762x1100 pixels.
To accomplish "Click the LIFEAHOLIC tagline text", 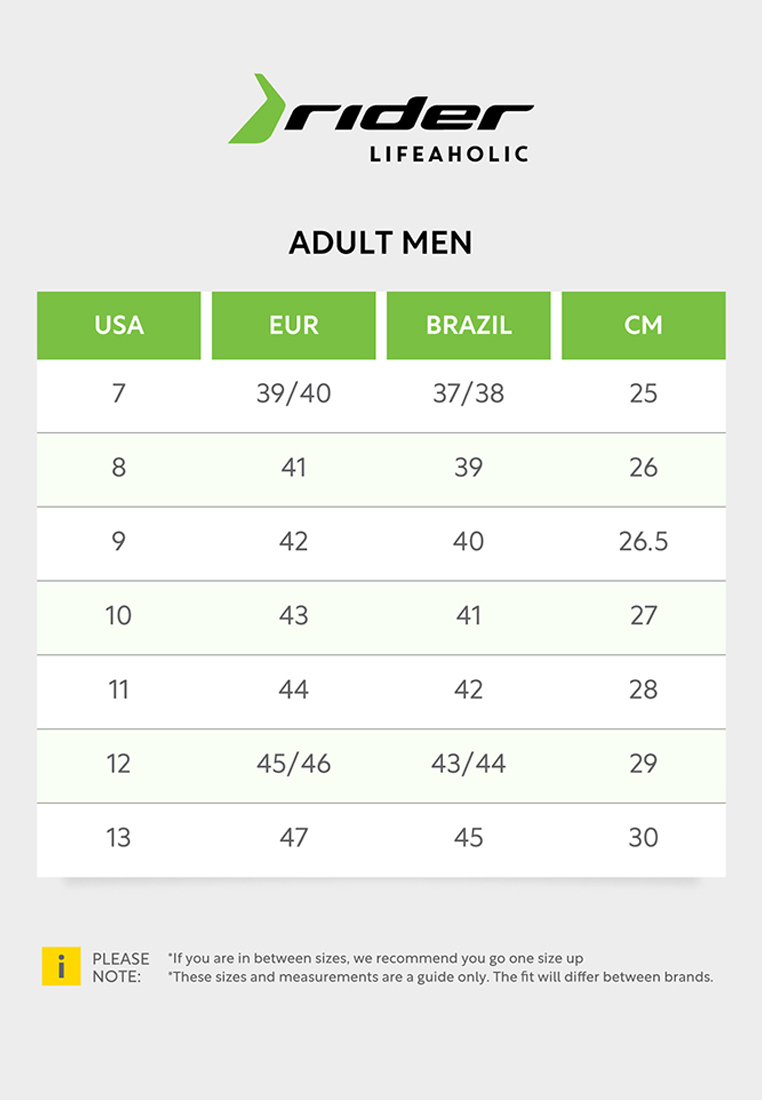I will pos(448,155).
